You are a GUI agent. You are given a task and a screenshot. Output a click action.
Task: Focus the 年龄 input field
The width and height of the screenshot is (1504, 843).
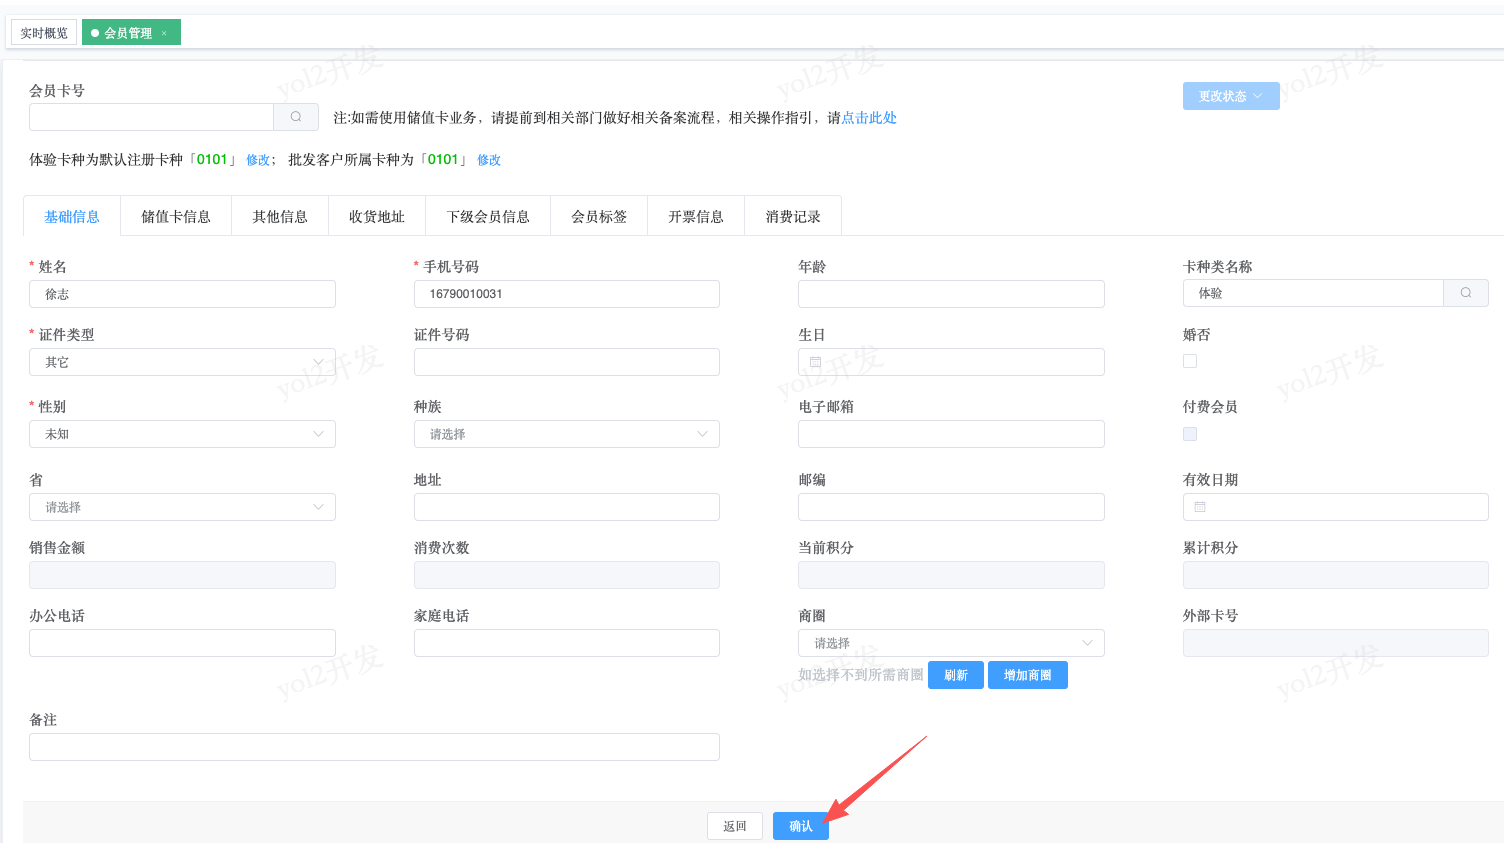(x=951, y=294)
